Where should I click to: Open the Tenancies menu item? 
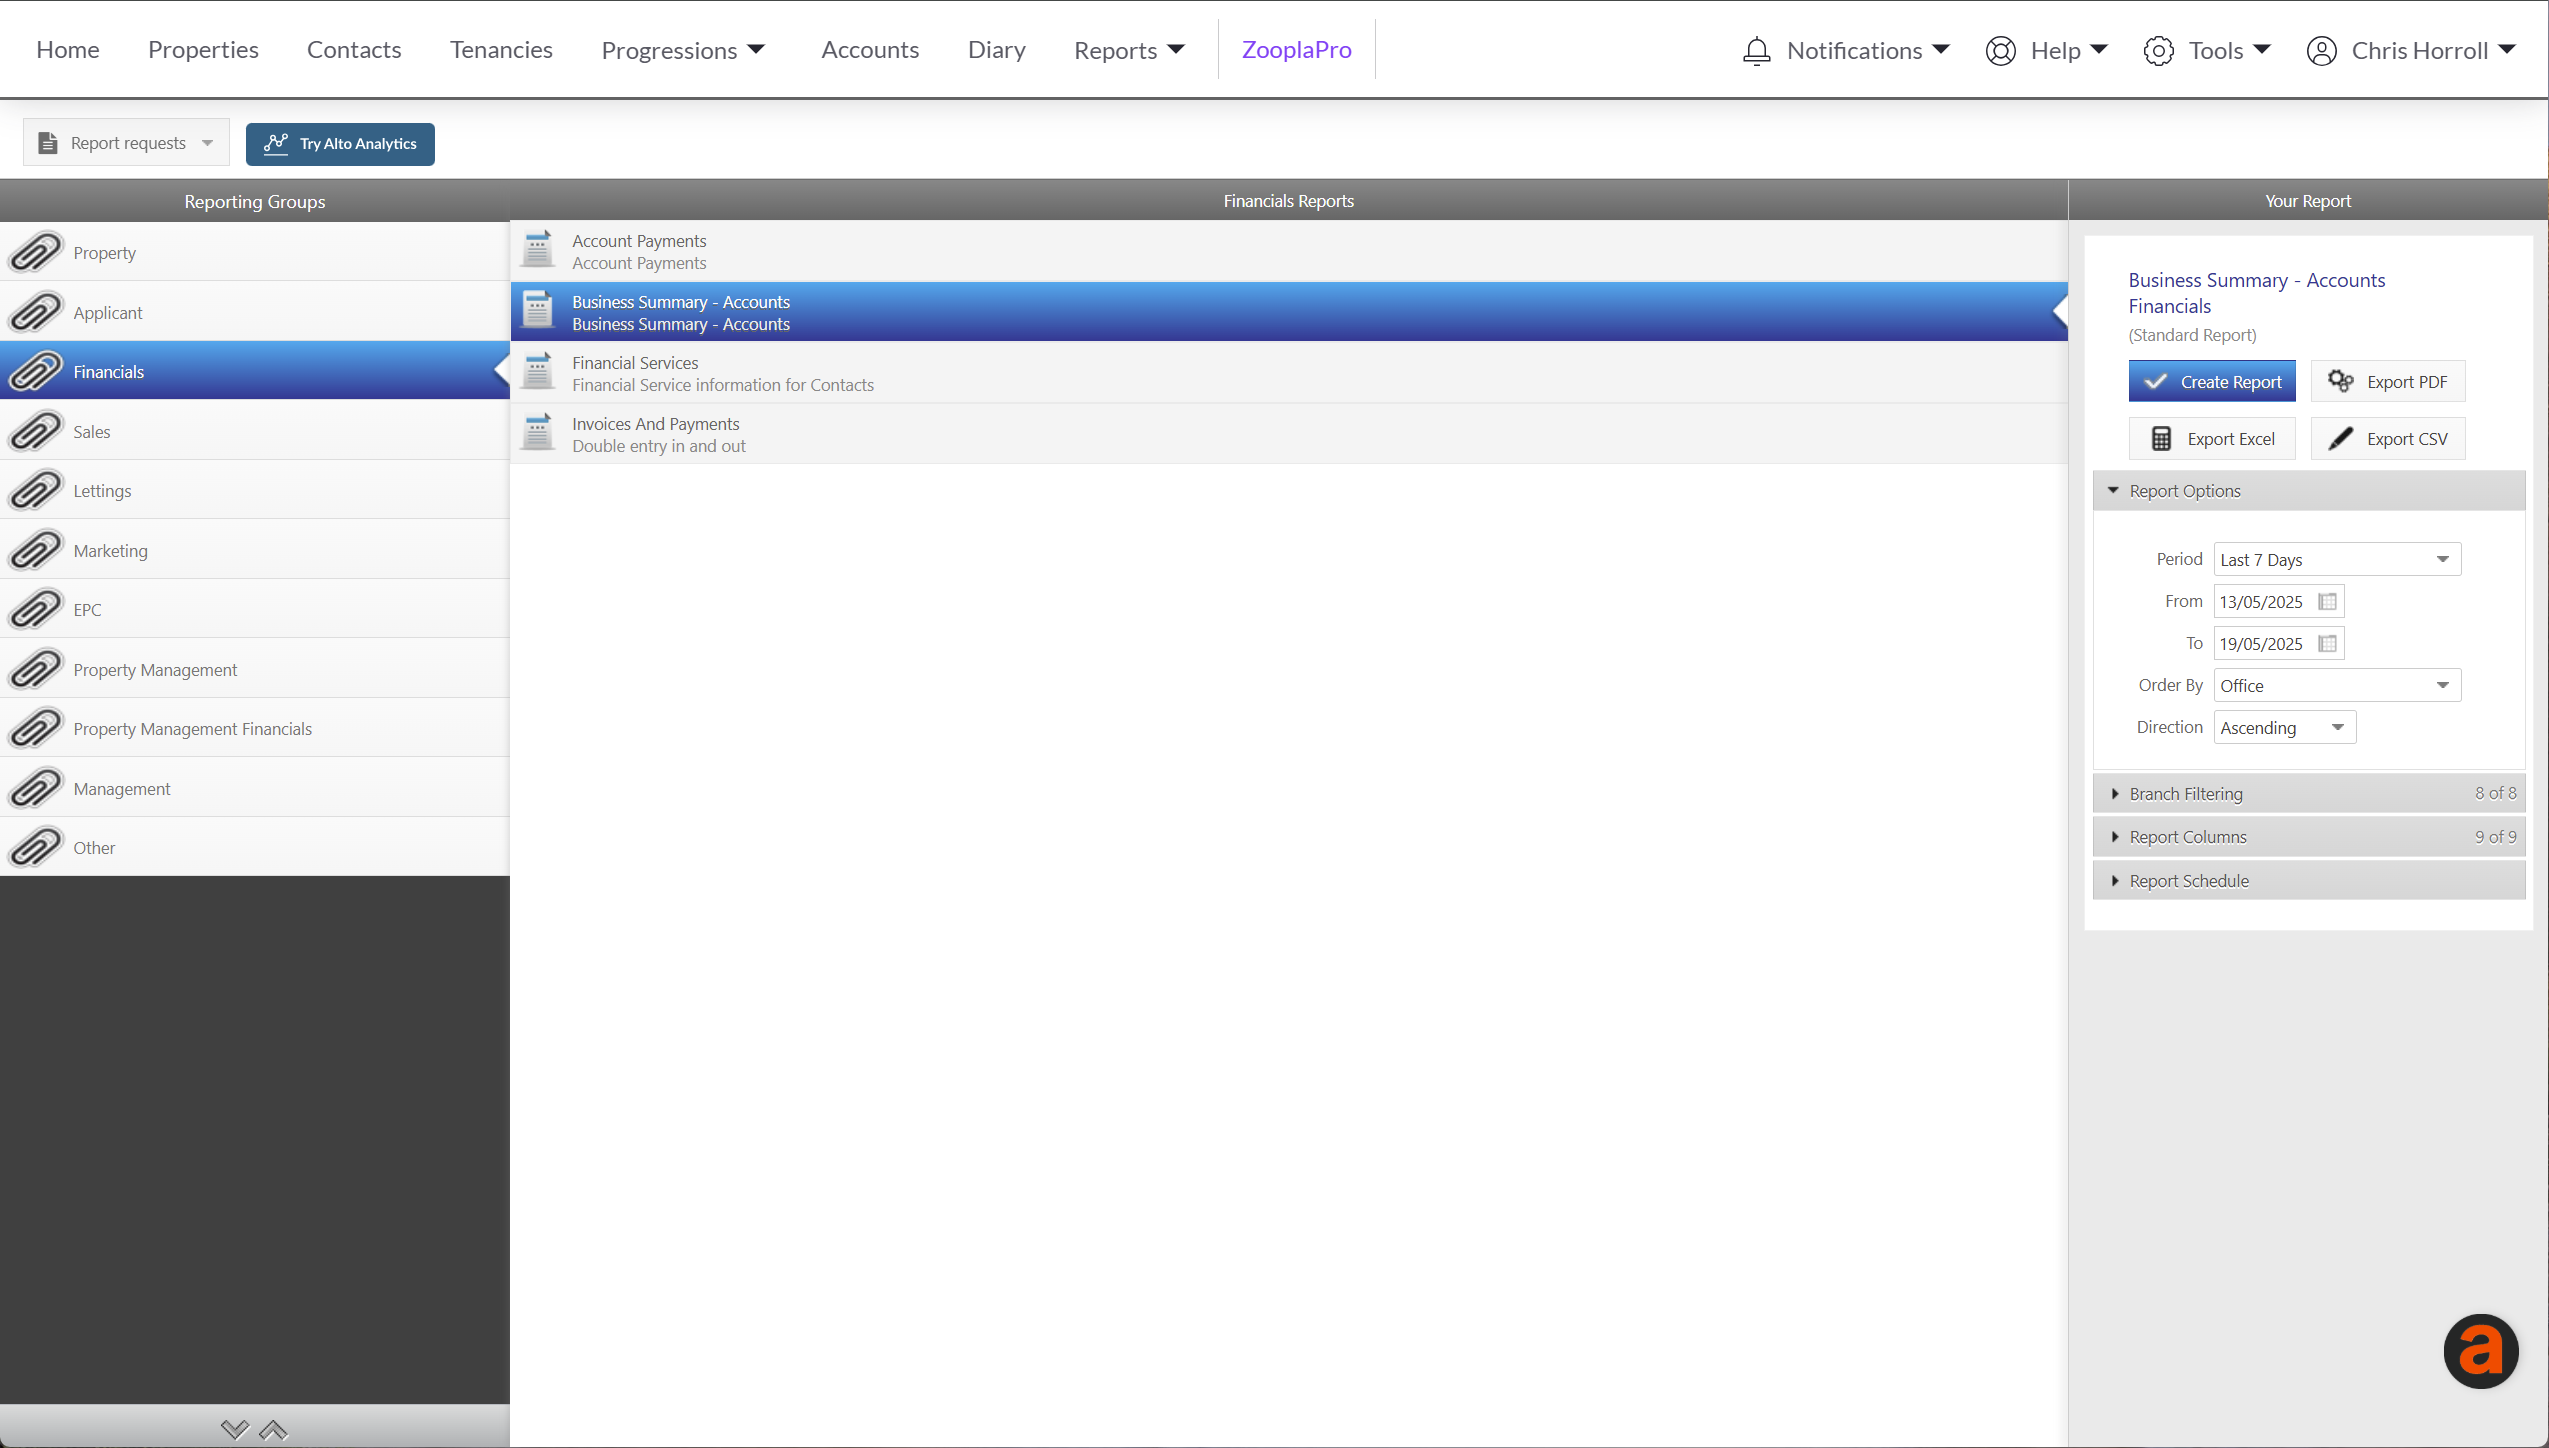[501, 49]
